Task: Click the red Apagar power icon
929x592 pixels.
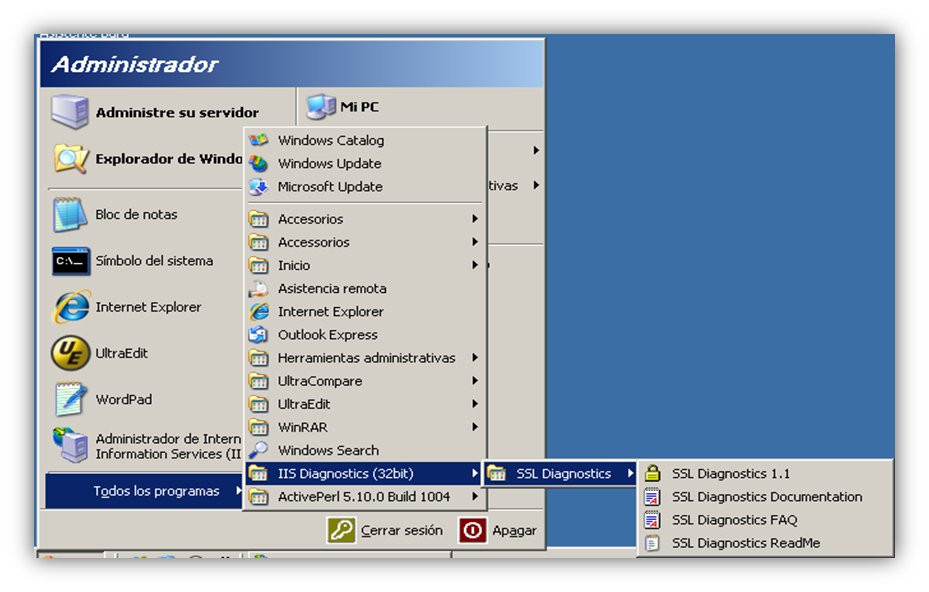Action: 472,530
